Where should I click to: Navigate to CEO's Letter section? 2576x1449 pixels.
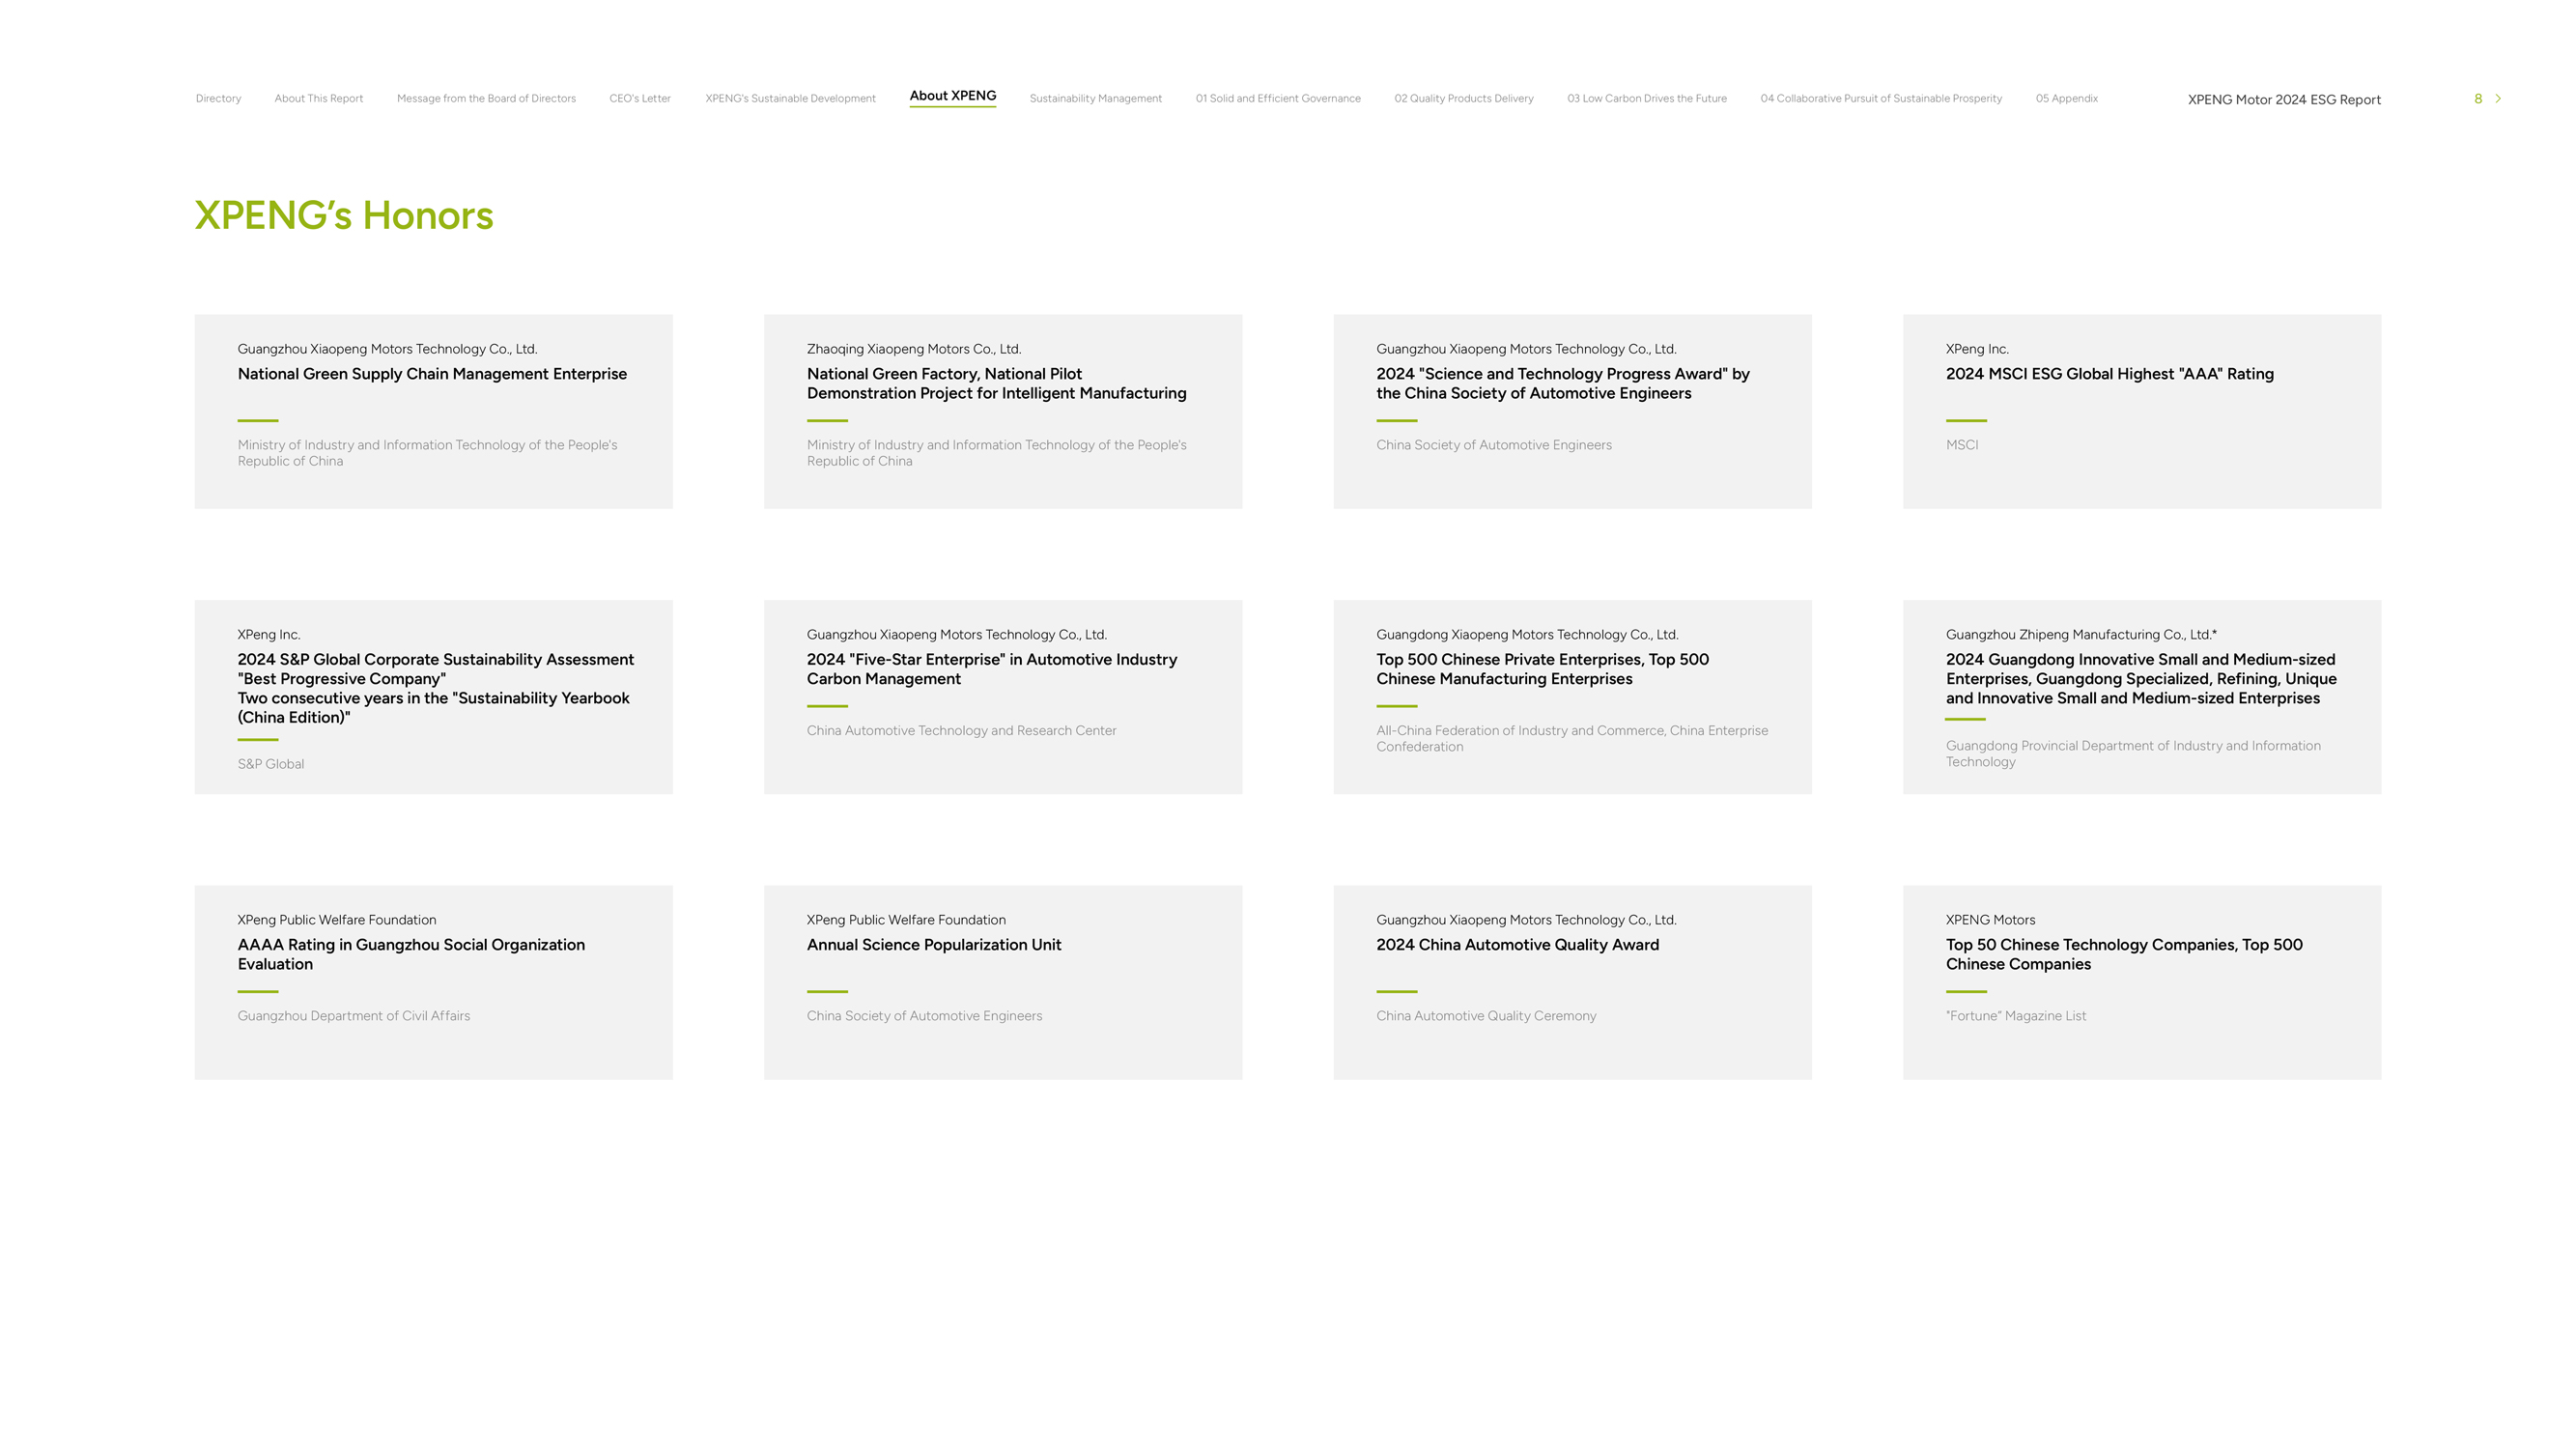coord(639,98)
